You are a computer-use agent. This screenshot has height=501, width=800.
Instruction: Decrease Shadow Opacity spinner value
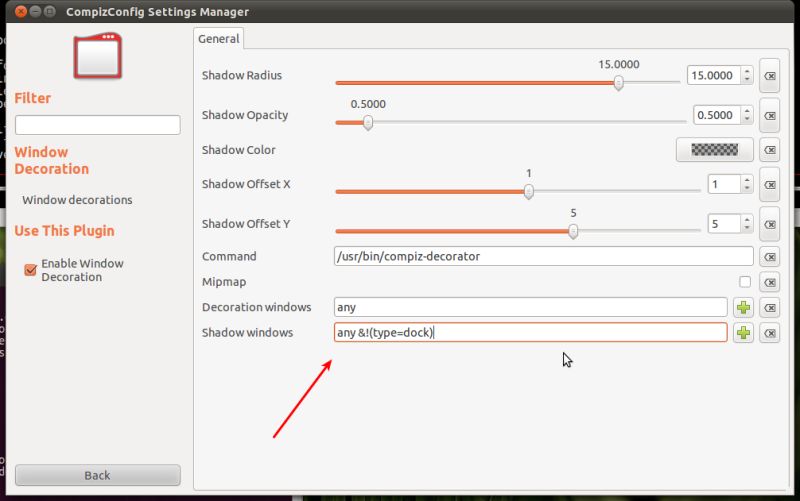[x=747, y=119]
